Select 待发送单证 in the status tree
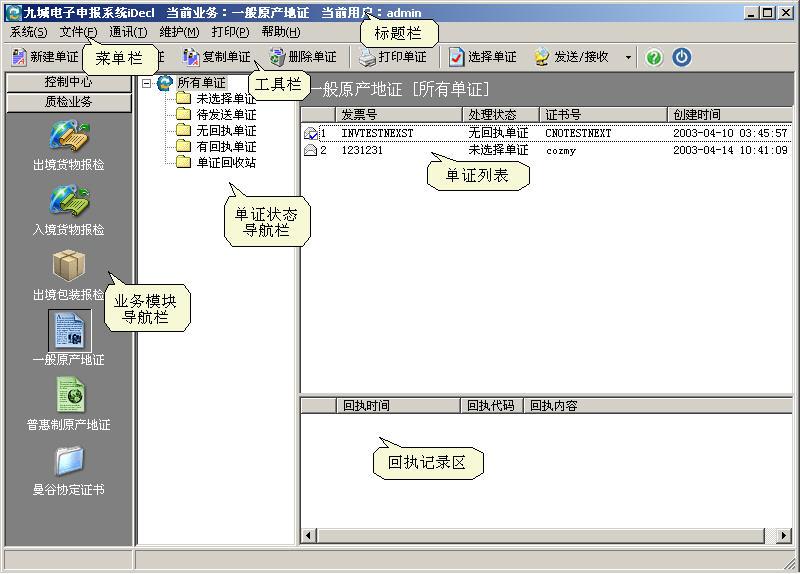 point(225,114)
